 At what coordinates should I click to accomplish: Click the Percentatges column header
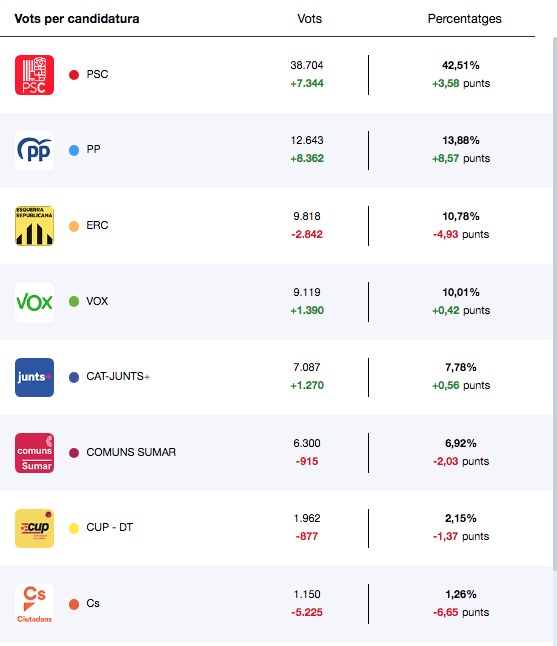point(464,19)
